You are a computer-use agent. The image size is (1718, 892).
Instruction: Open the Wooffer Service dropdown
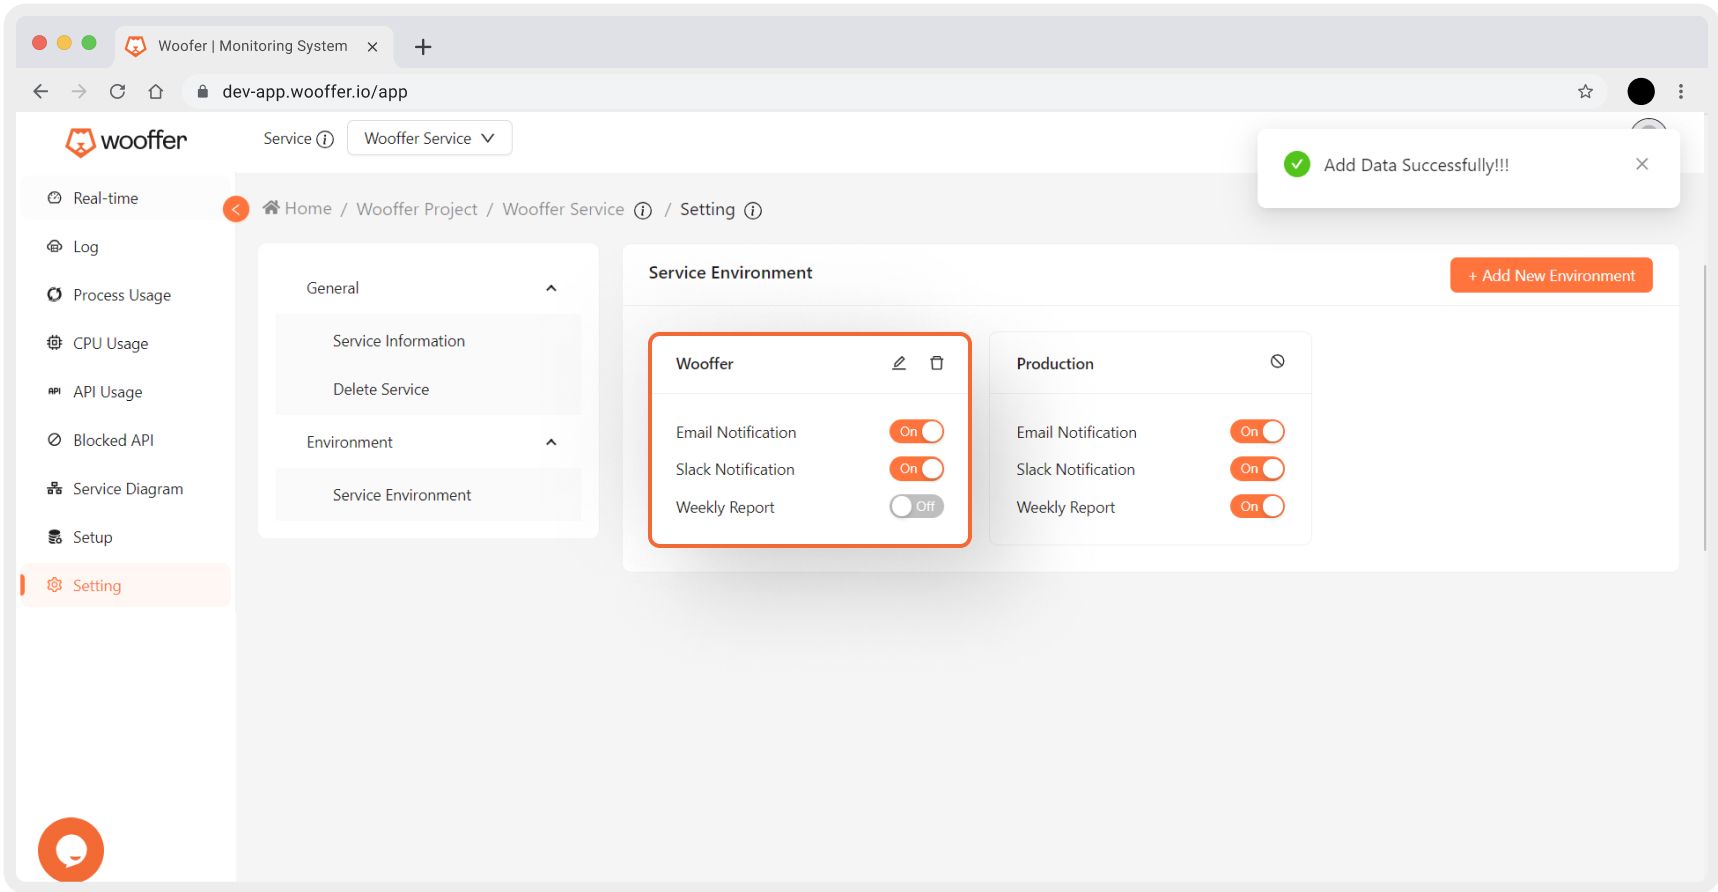coord(429,138)
